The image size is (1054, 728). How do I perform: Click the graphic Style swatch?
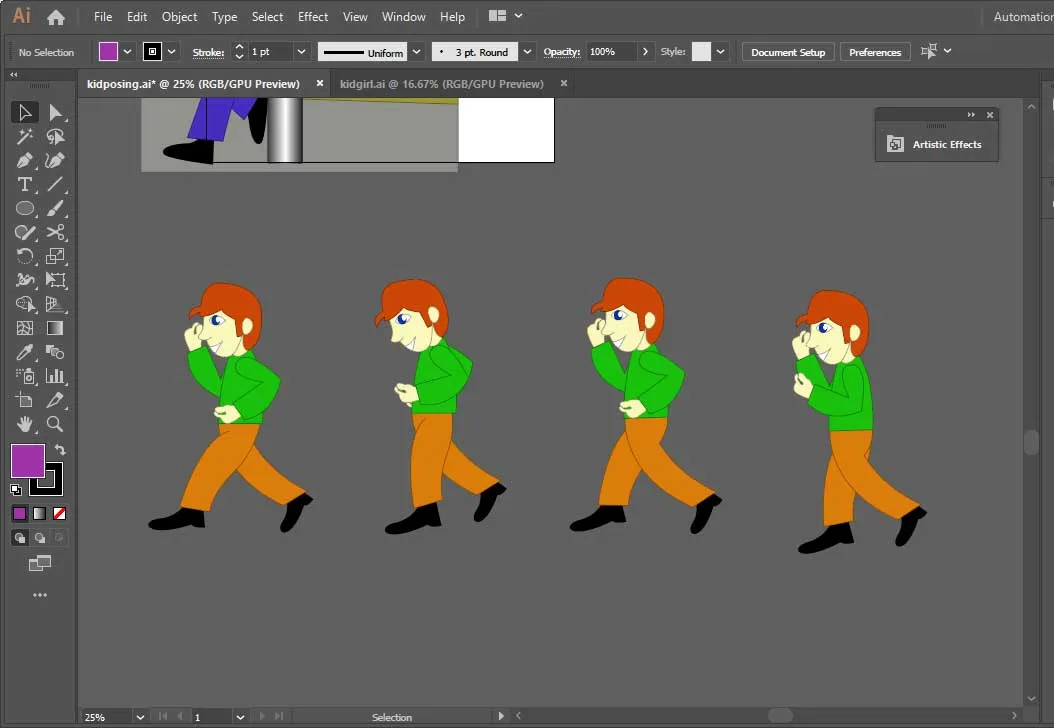pos(701,52)
